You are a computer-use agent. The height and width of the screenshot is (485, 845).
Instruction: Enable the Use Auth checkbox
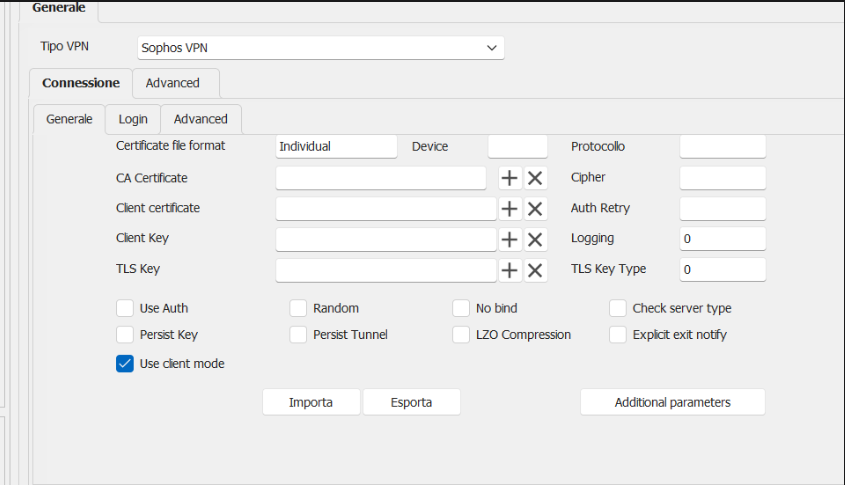coord(125,308)
